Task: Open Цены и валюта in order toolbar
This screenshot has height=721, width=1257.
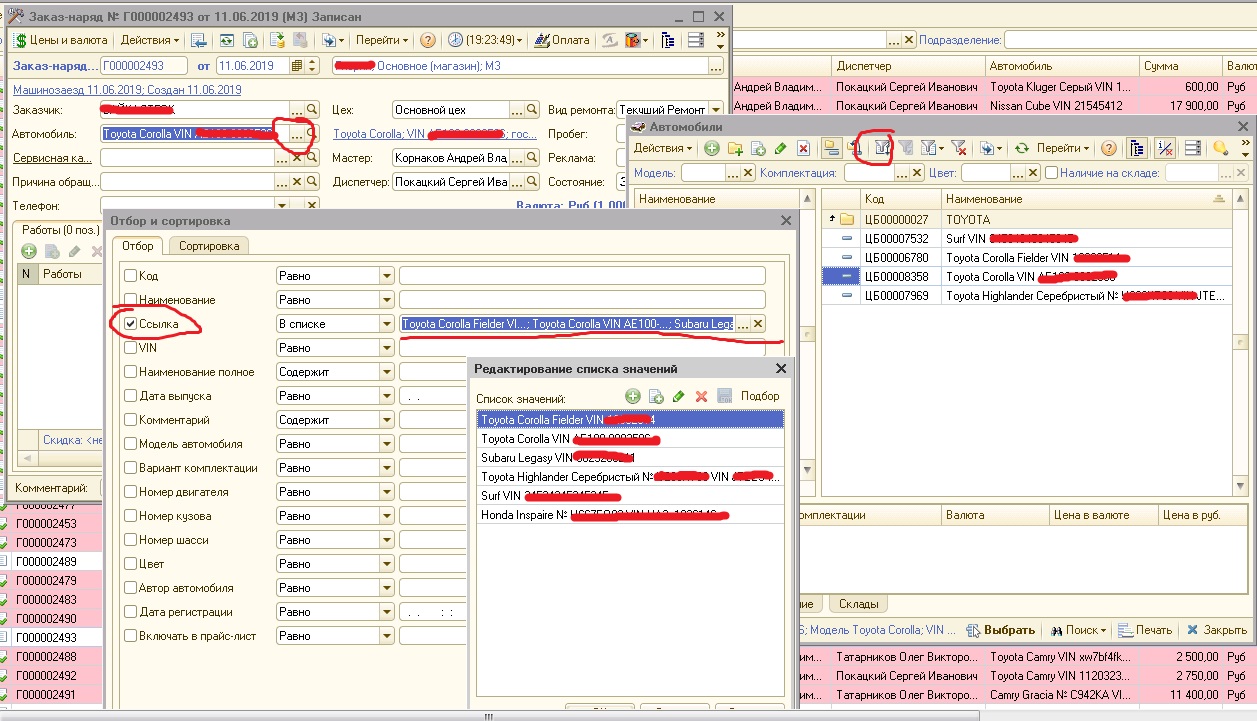Action: point(60,40)
